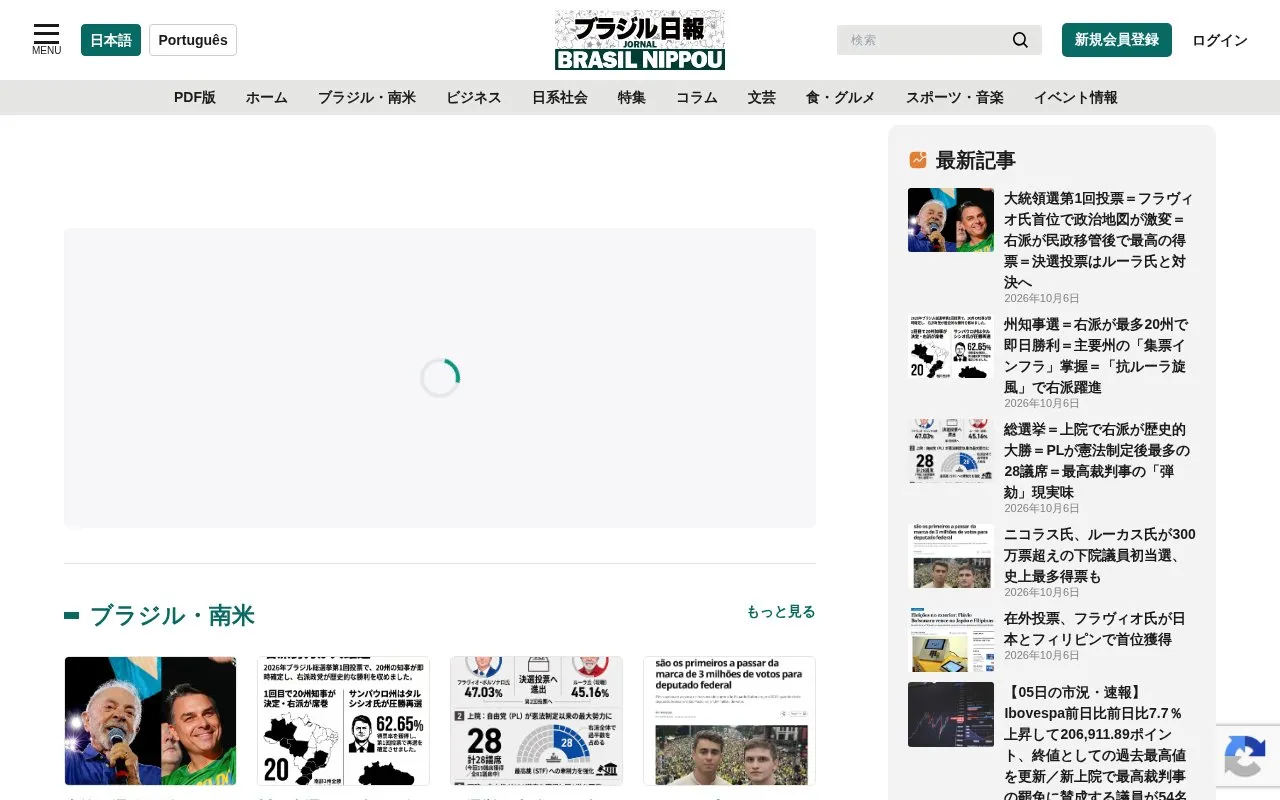Click sidebar thumbnail with 28 seats infographic
1280x800 pixels.
[951, 451]
